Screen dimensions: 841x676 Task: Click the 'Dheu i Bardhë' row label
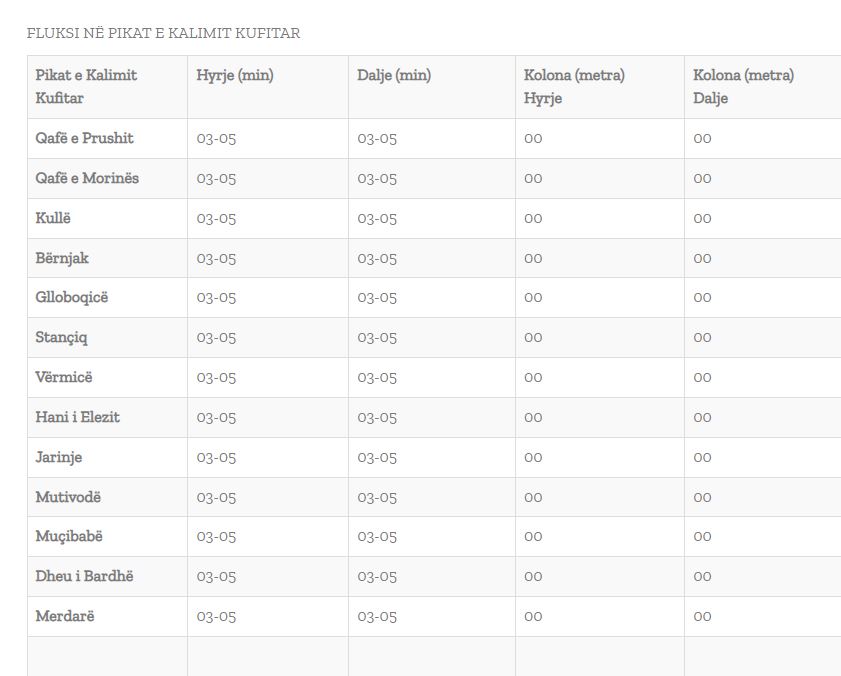coord(84,576)
